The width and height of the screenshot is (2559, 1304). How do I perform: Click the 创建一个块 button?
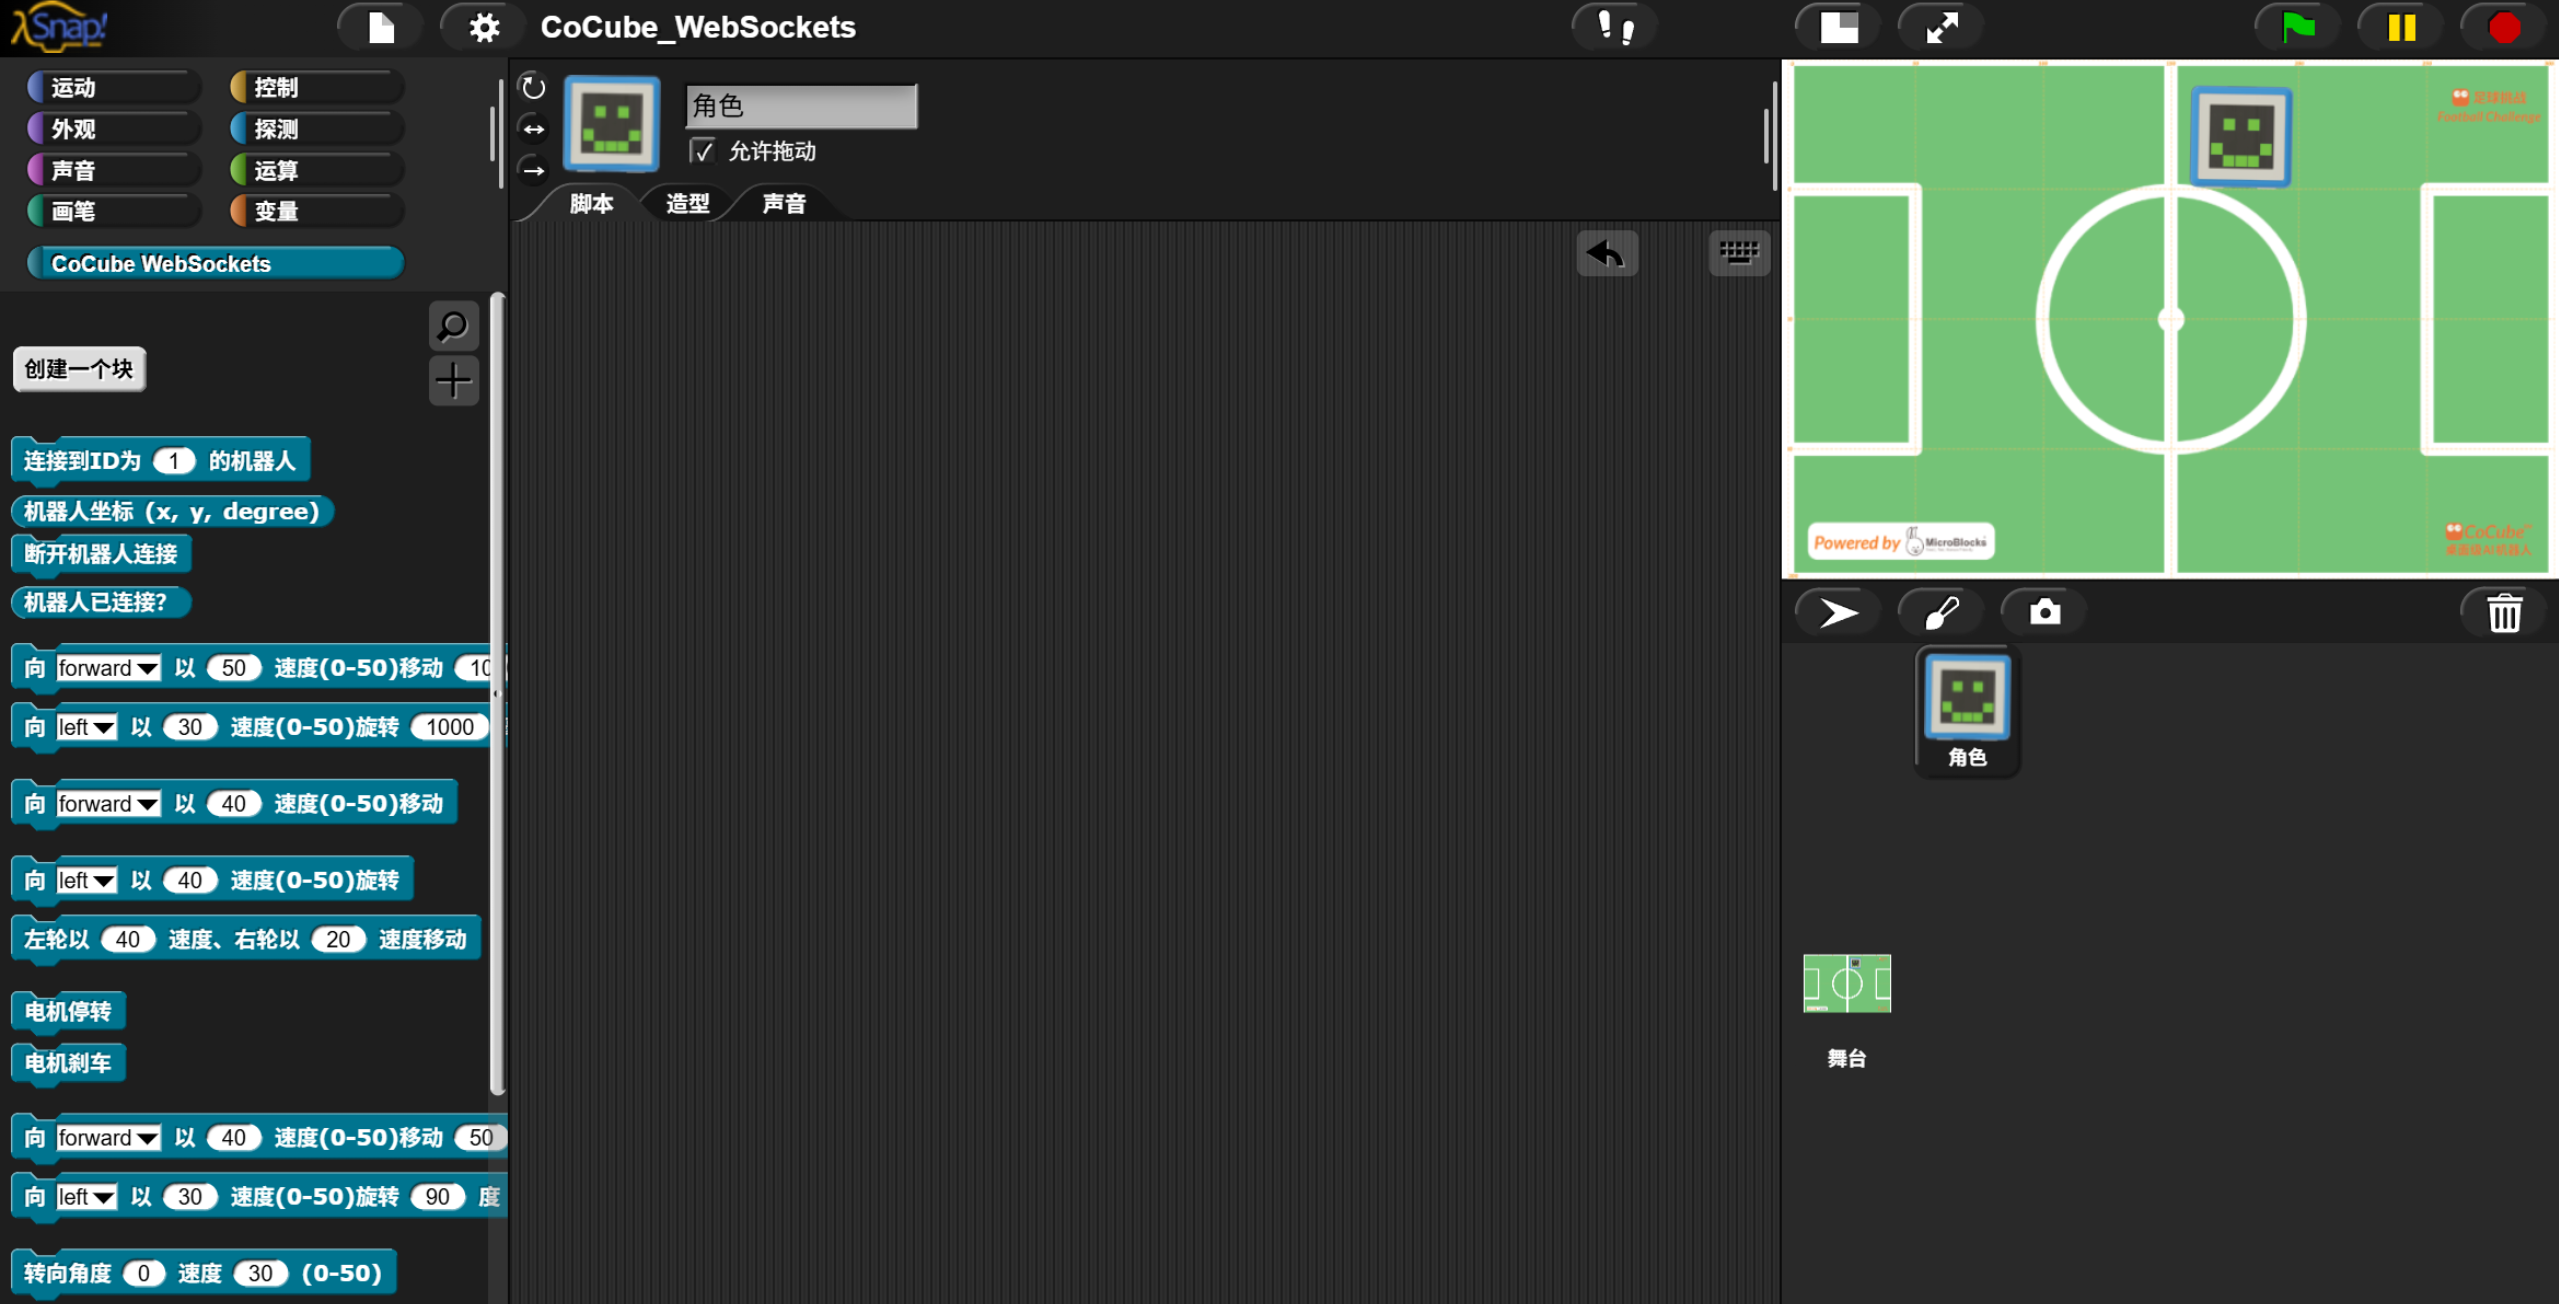(79, 369)
